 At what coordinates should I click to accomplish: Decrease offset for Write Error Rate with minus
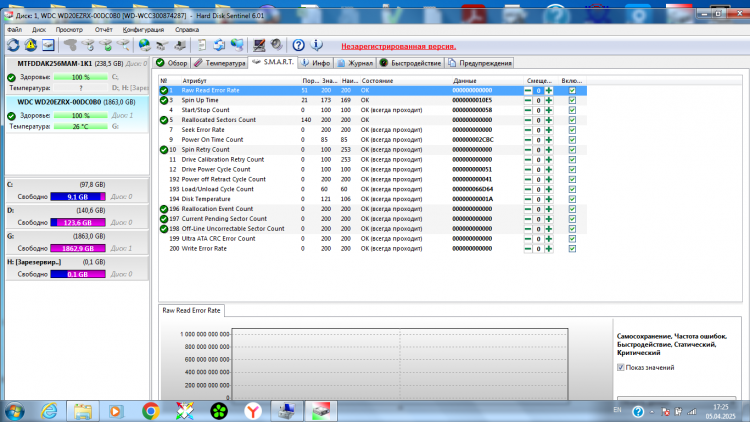[528, 249]
